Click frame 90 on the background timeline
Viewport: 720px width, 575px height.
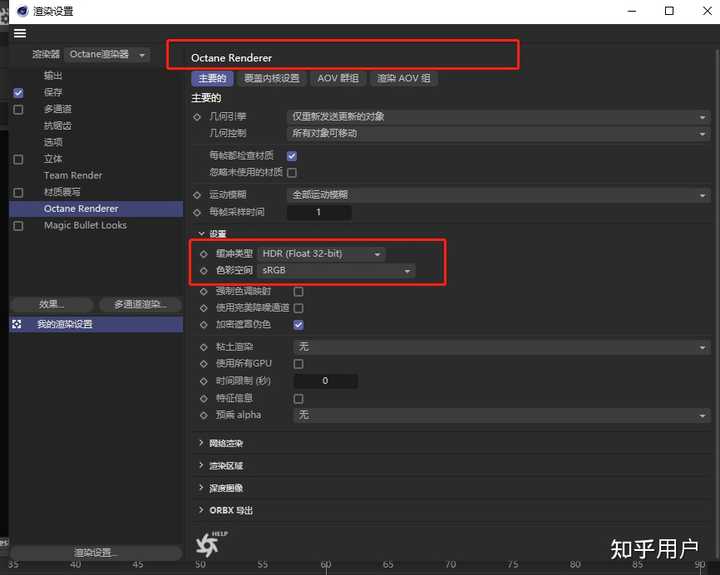[700, 565]
